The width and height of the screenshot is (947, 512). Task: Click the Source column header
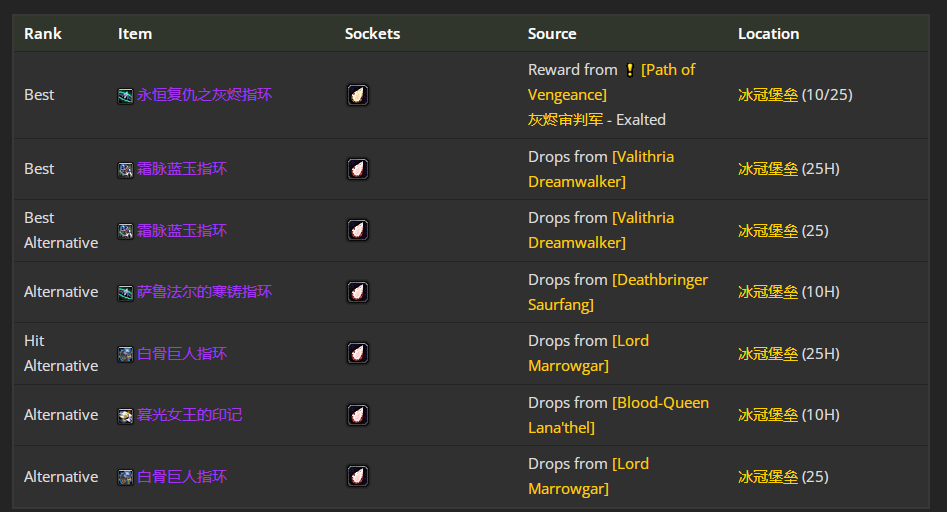[552, 34]
